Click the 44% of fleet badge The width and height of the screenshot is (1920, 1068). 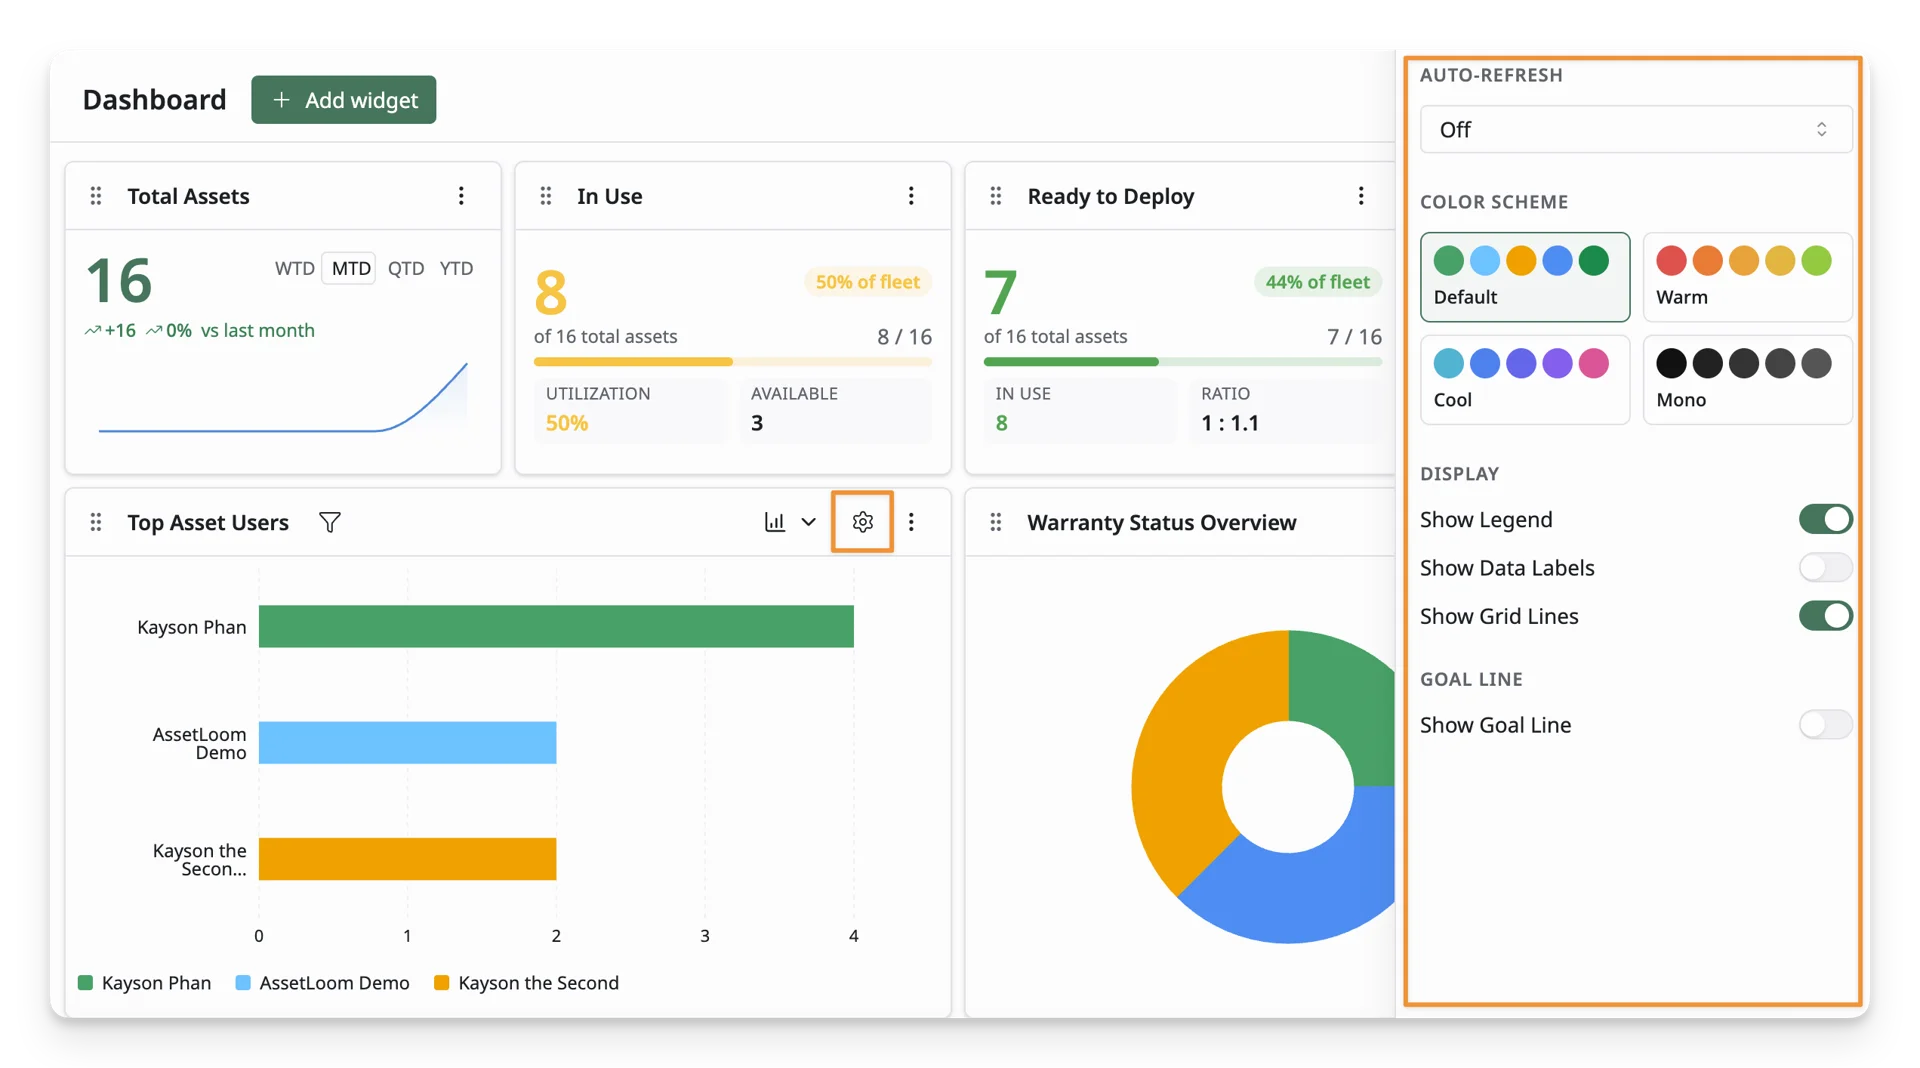[1317, 282]
